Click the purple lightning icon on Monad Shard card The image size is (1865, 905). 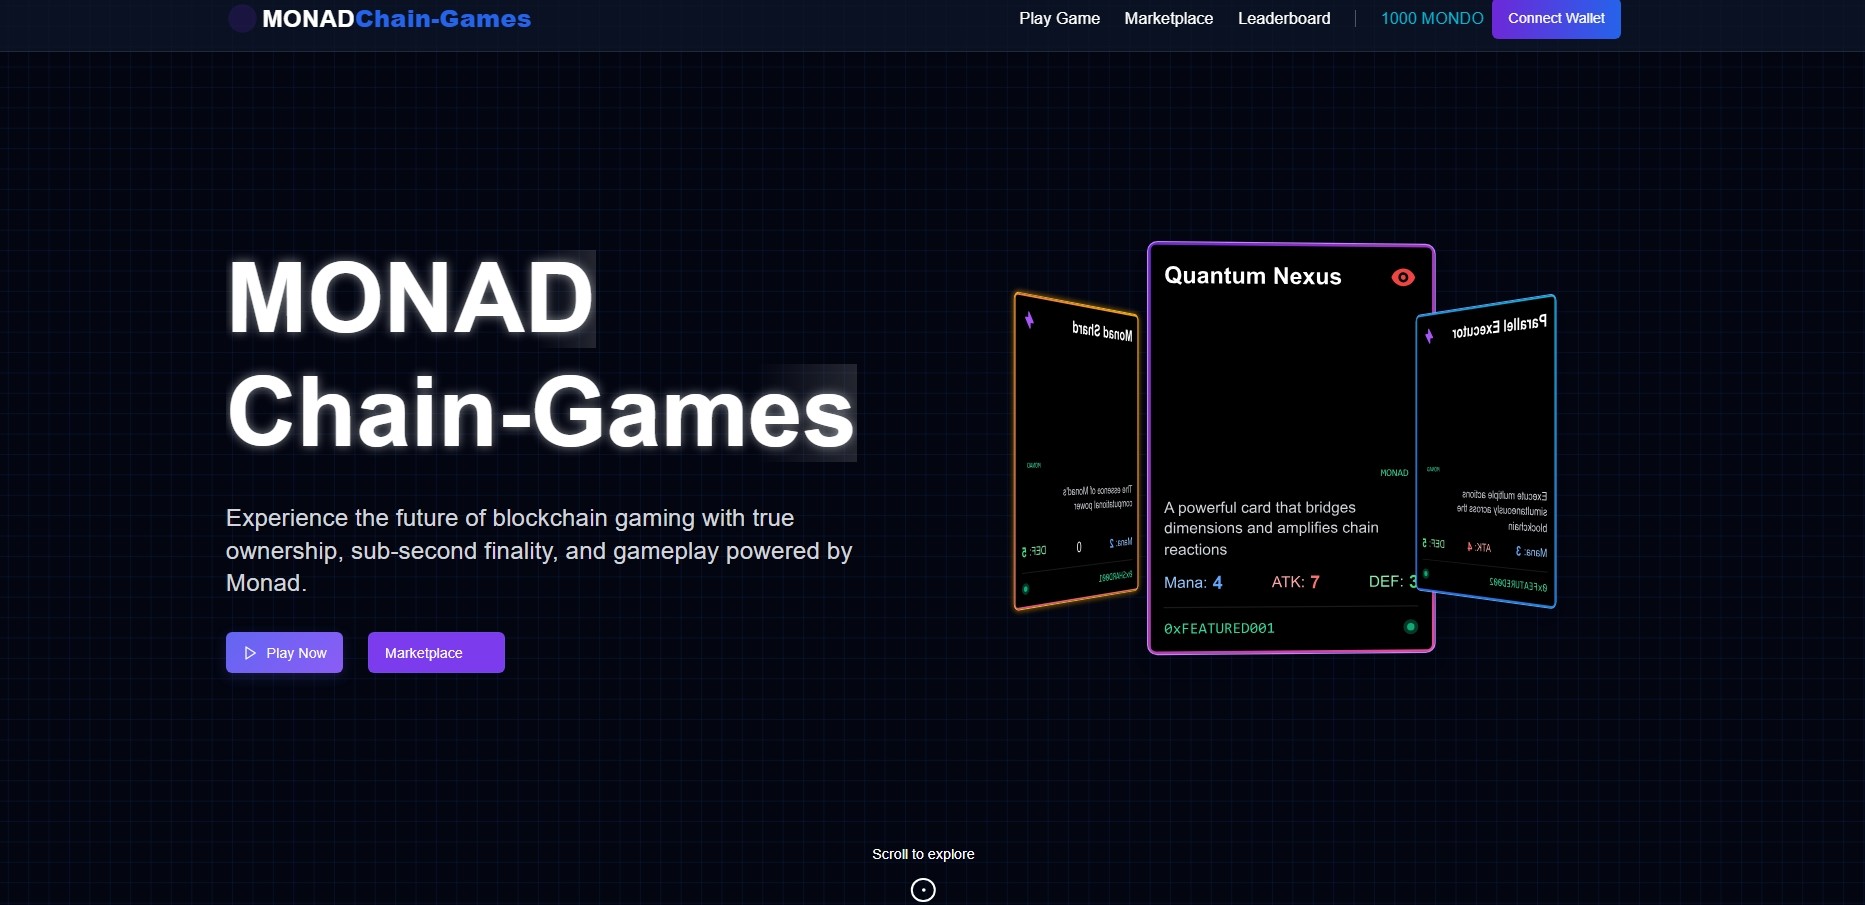(x=1029, y=320)
